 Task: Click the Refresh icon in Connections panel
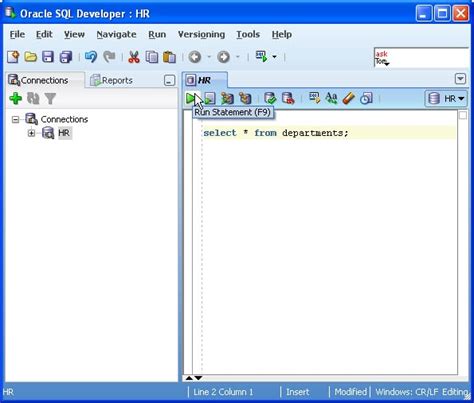click(x=33, y=98)
